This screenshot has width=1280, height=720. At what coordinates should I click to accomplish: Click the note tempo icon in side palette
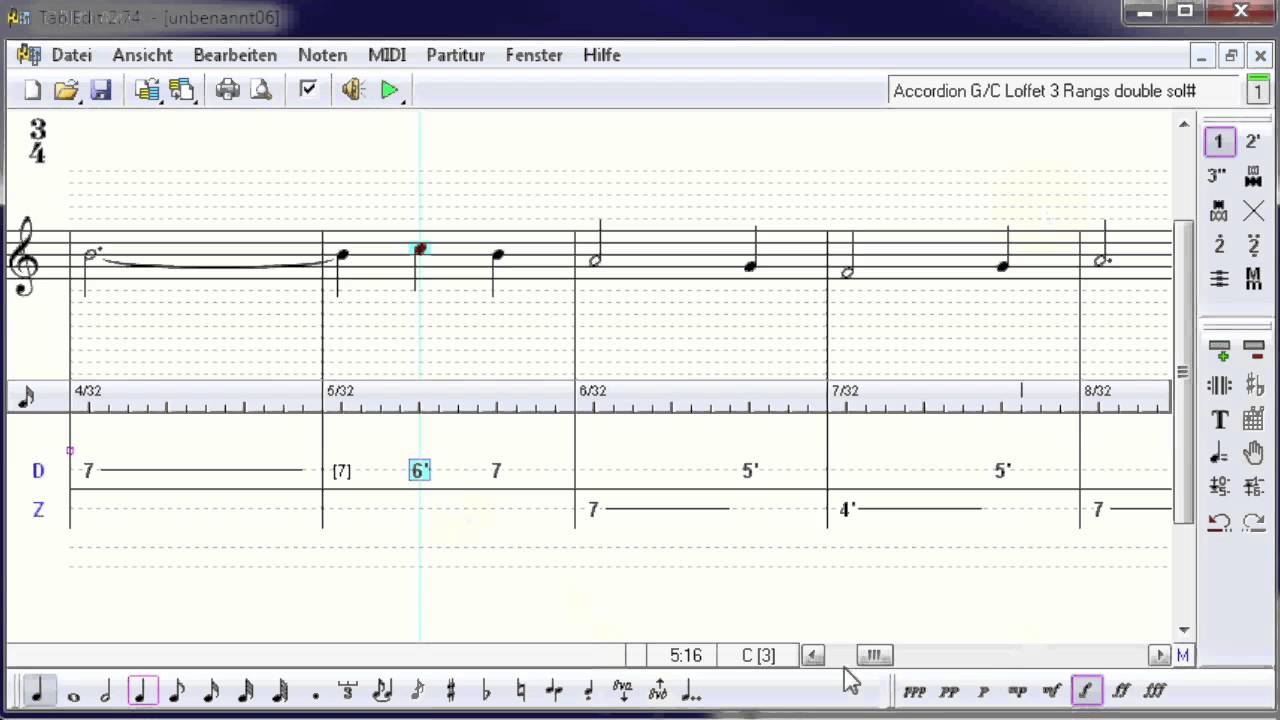click(x=1219, y=454)
